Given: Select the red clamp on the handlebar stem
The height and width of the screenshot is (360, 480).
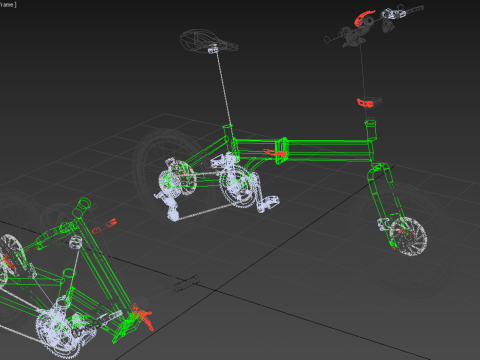Looking at the screenshot, I should click(x=365, y=102).
